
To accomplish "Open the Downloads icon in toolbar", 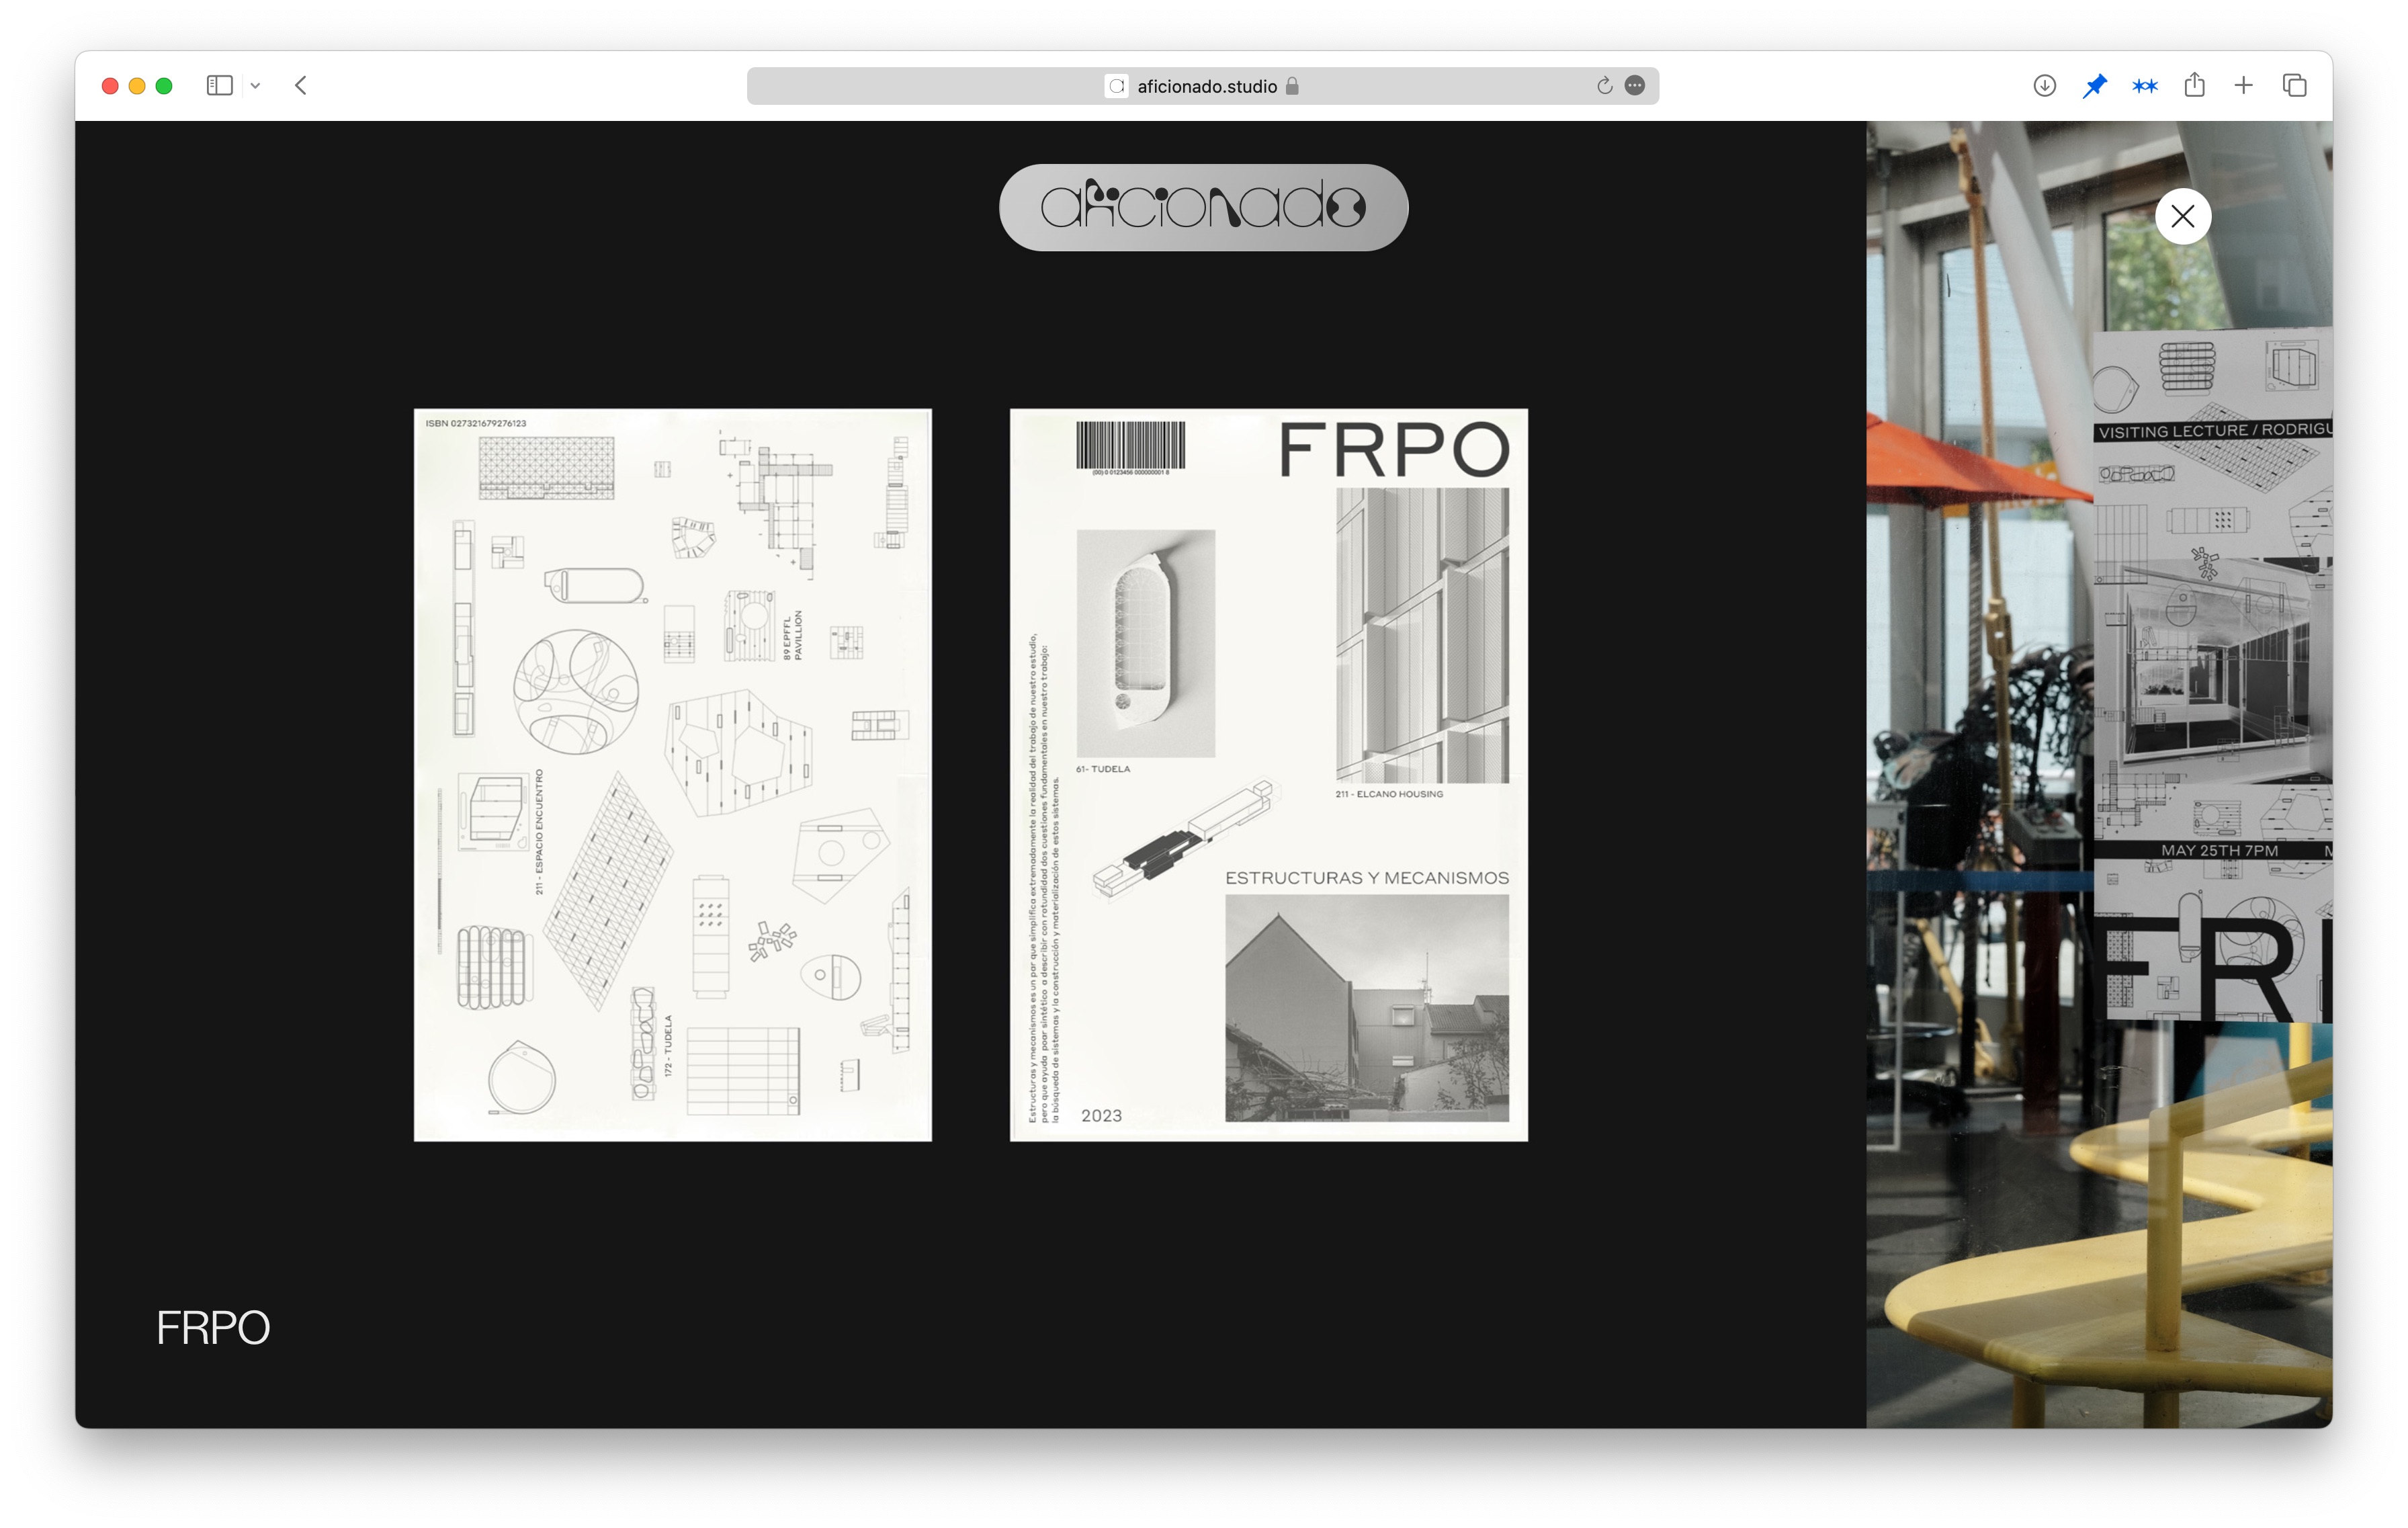I will coord(2044,86).
